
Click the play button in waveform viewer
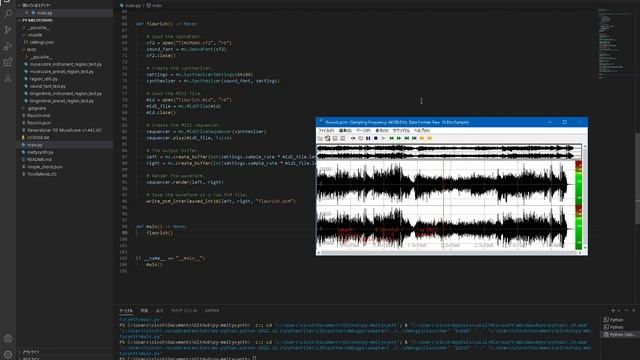coord(383,138)
